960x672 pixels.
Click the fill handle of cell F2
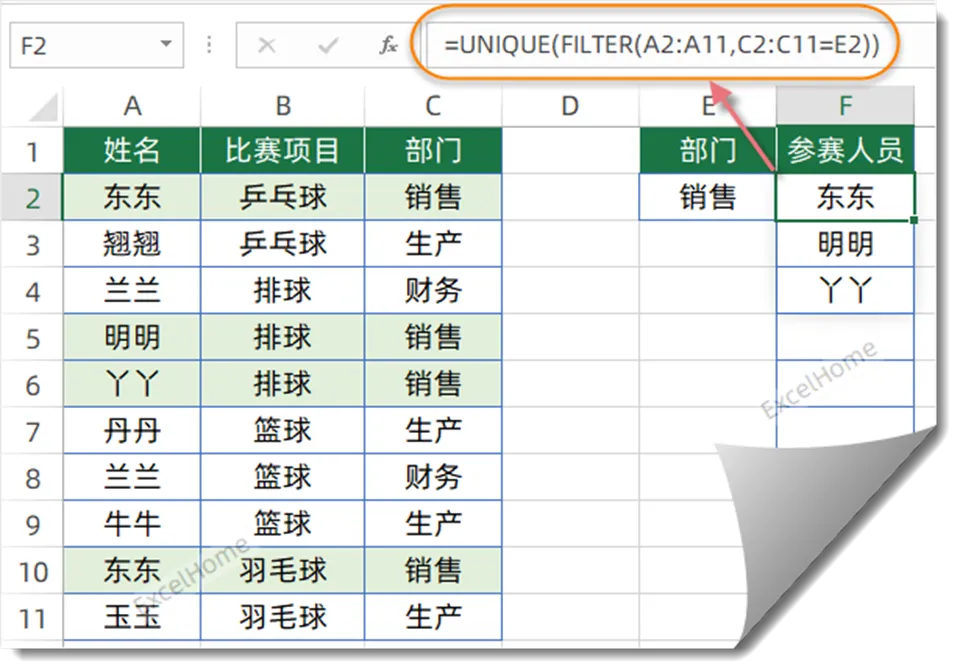[913, 220]
